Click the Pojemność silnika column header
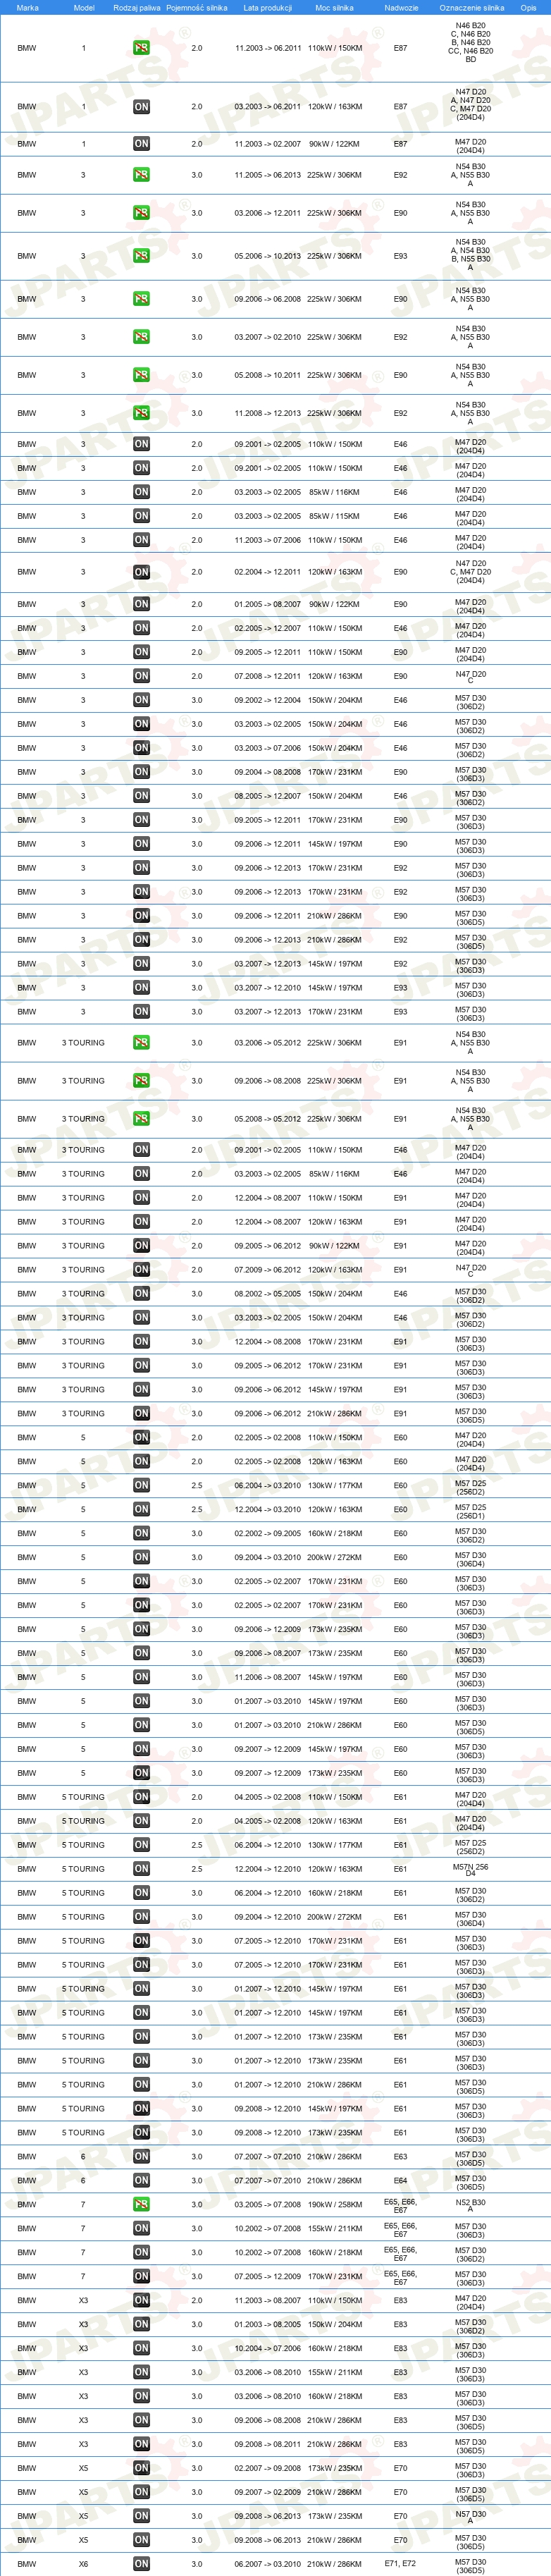This screenshot has width=551, height=2576. pos(196,7)
